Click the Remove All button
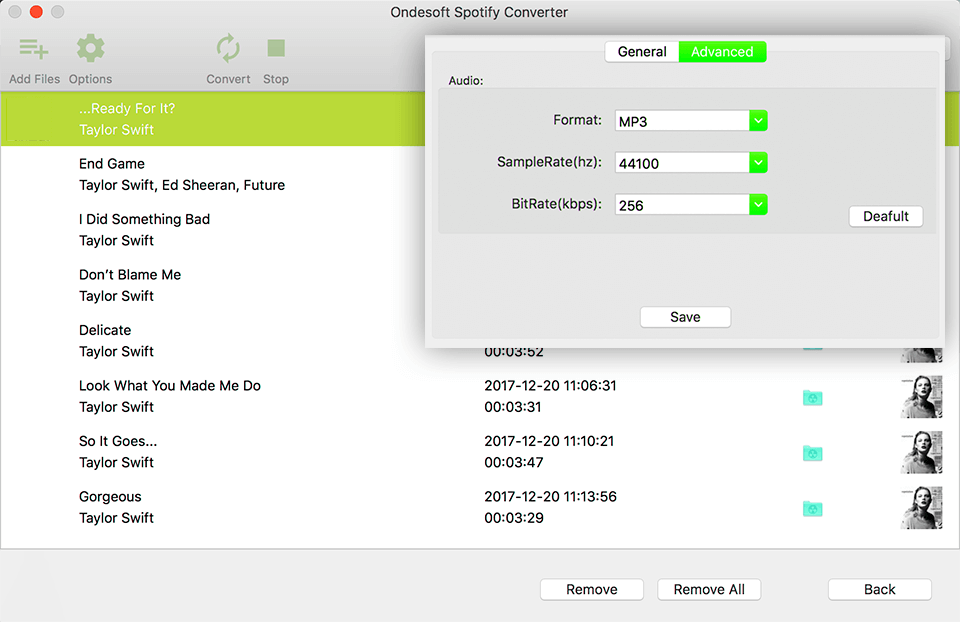The height and width of the screenshot is (622, 960). tap(709, 589)
